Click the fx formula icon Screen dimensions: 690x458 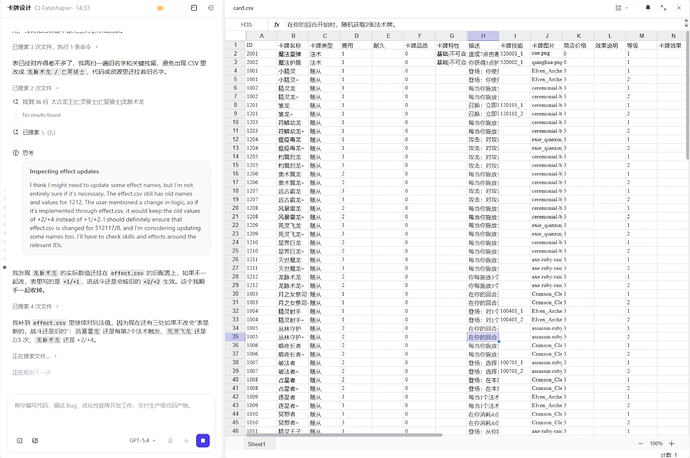click(277, 25)
